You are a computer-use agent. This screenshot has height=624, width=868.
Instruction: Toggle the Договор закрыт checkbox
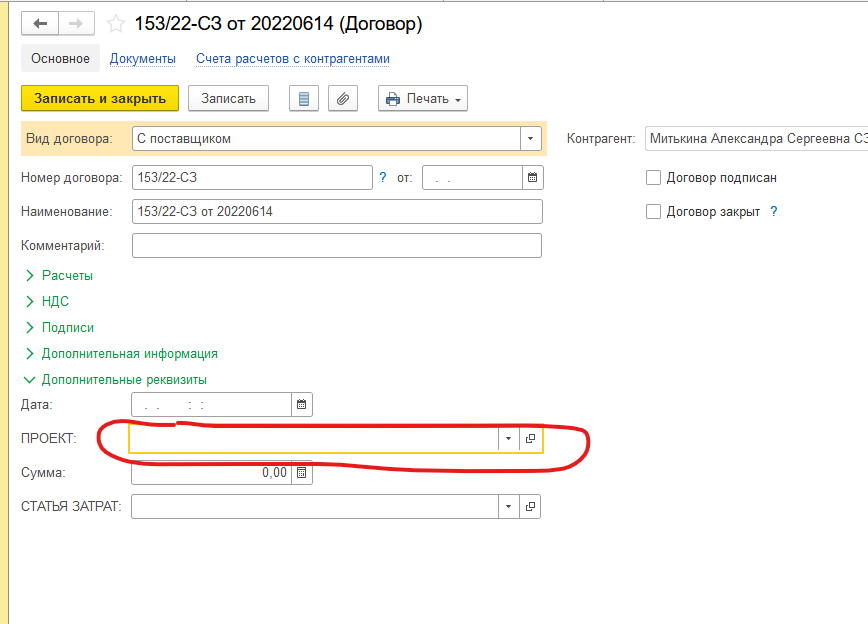[654, 212]
